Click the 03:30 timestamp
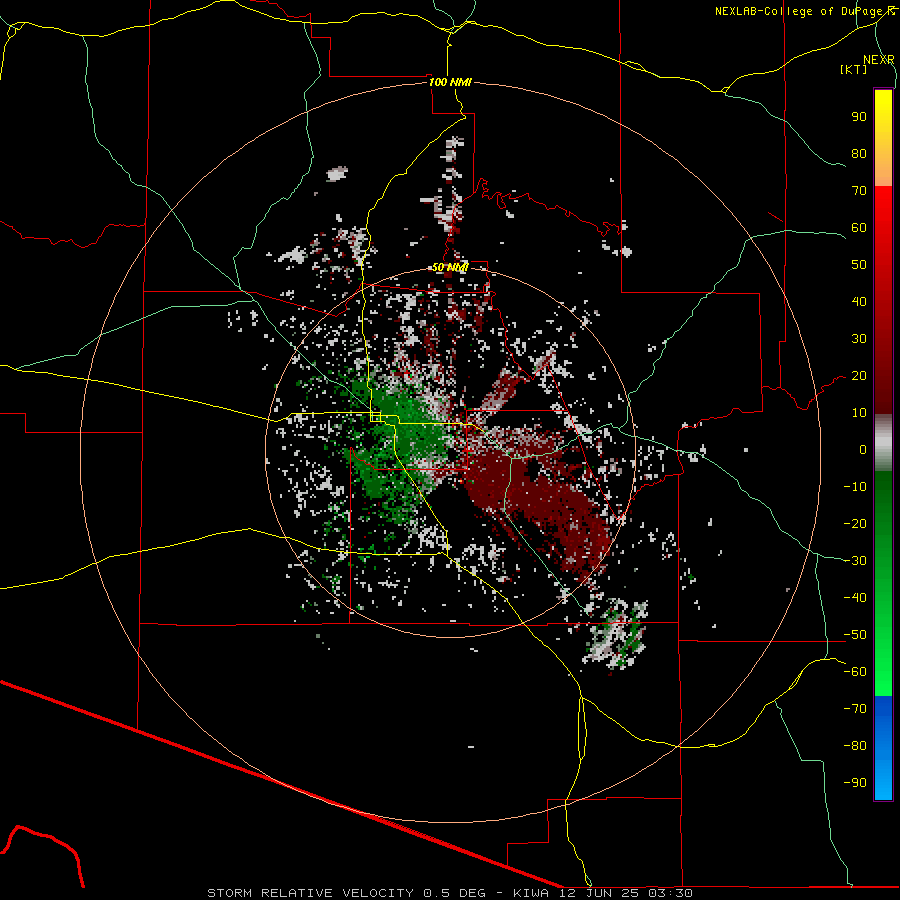The width and height of the screenshot is (900, 900). click(x=670, y=893)
